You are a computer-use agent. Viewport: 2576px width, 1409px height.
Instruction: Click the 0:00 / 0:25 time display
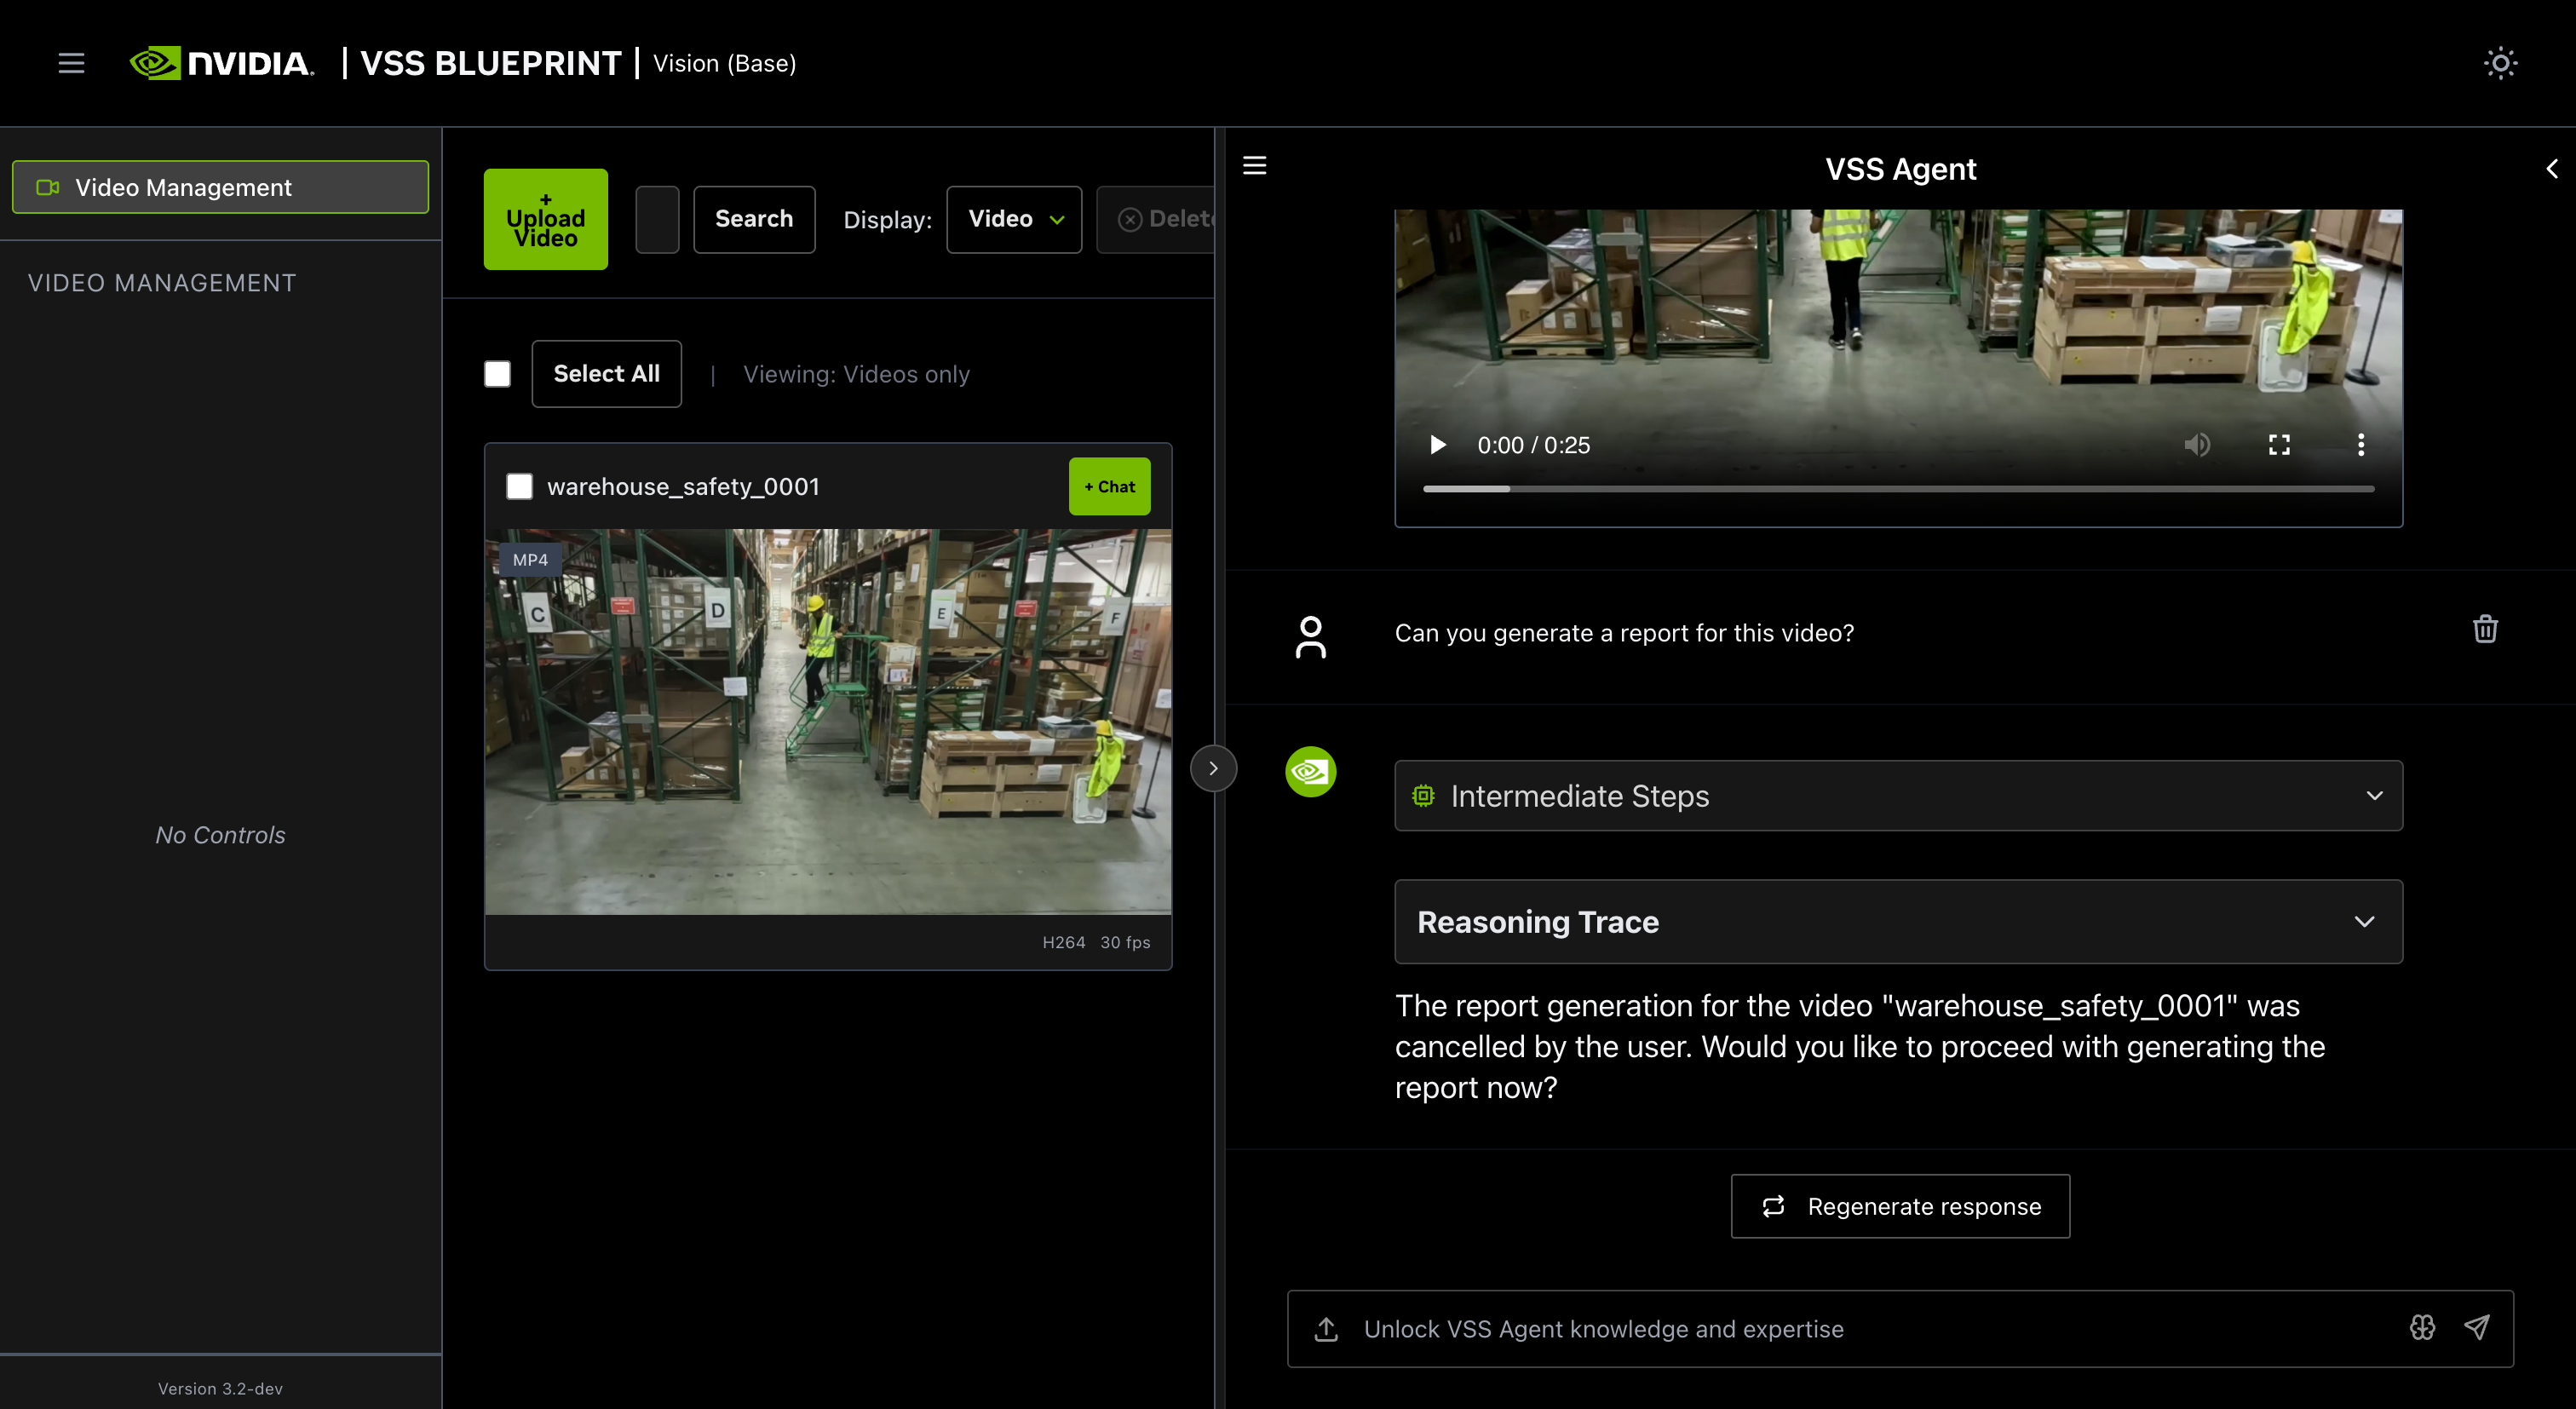tap(1534, 445)
